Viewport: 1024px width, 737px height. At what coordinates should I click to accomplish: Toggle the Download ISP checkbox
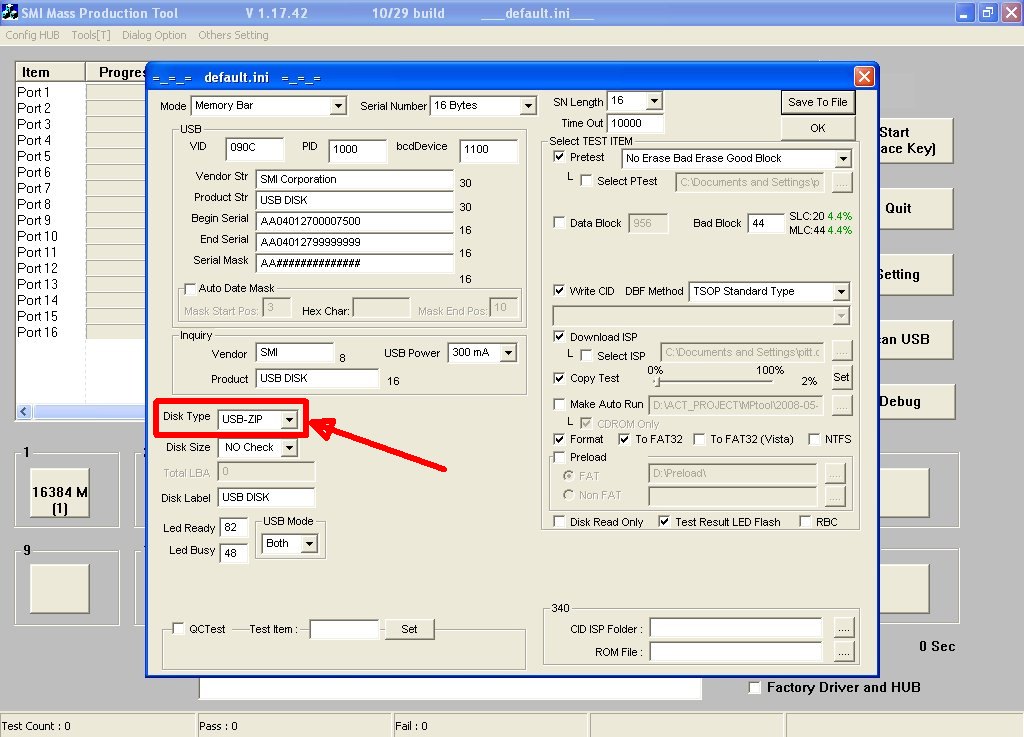coord(559,337)
